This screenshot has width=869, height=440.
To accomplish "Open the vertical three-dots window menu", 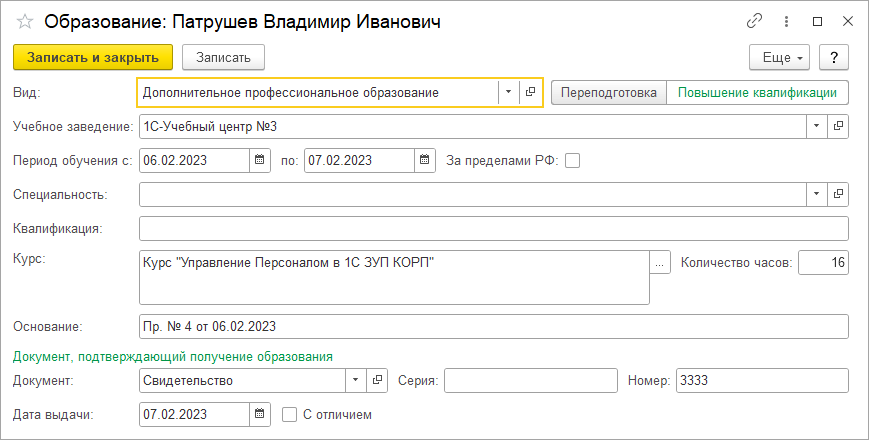I will [x=786, y=22].
